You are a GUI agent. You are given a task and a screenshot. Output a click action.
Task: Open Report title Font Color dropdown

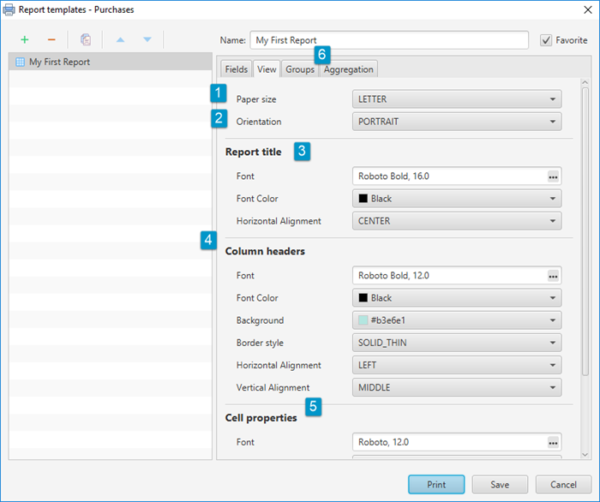457,199
